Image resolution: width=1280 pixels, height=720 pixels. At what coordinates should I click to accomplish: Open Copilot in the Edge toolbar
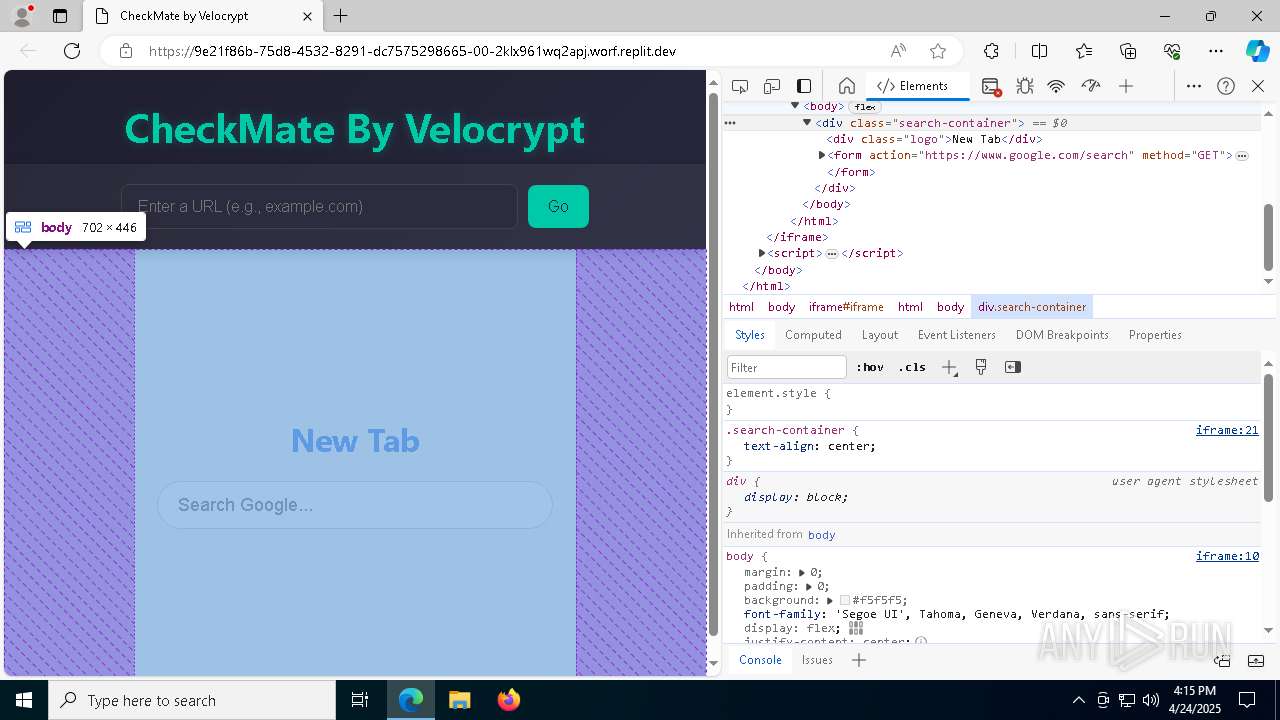pyautogui.click(x=1257, y=51)
